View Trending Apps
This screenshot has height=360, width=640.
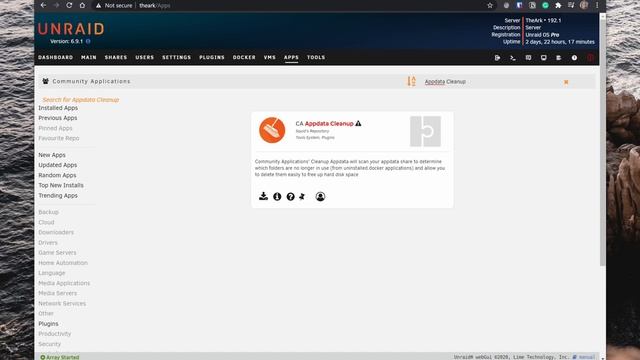coord(58,196)
